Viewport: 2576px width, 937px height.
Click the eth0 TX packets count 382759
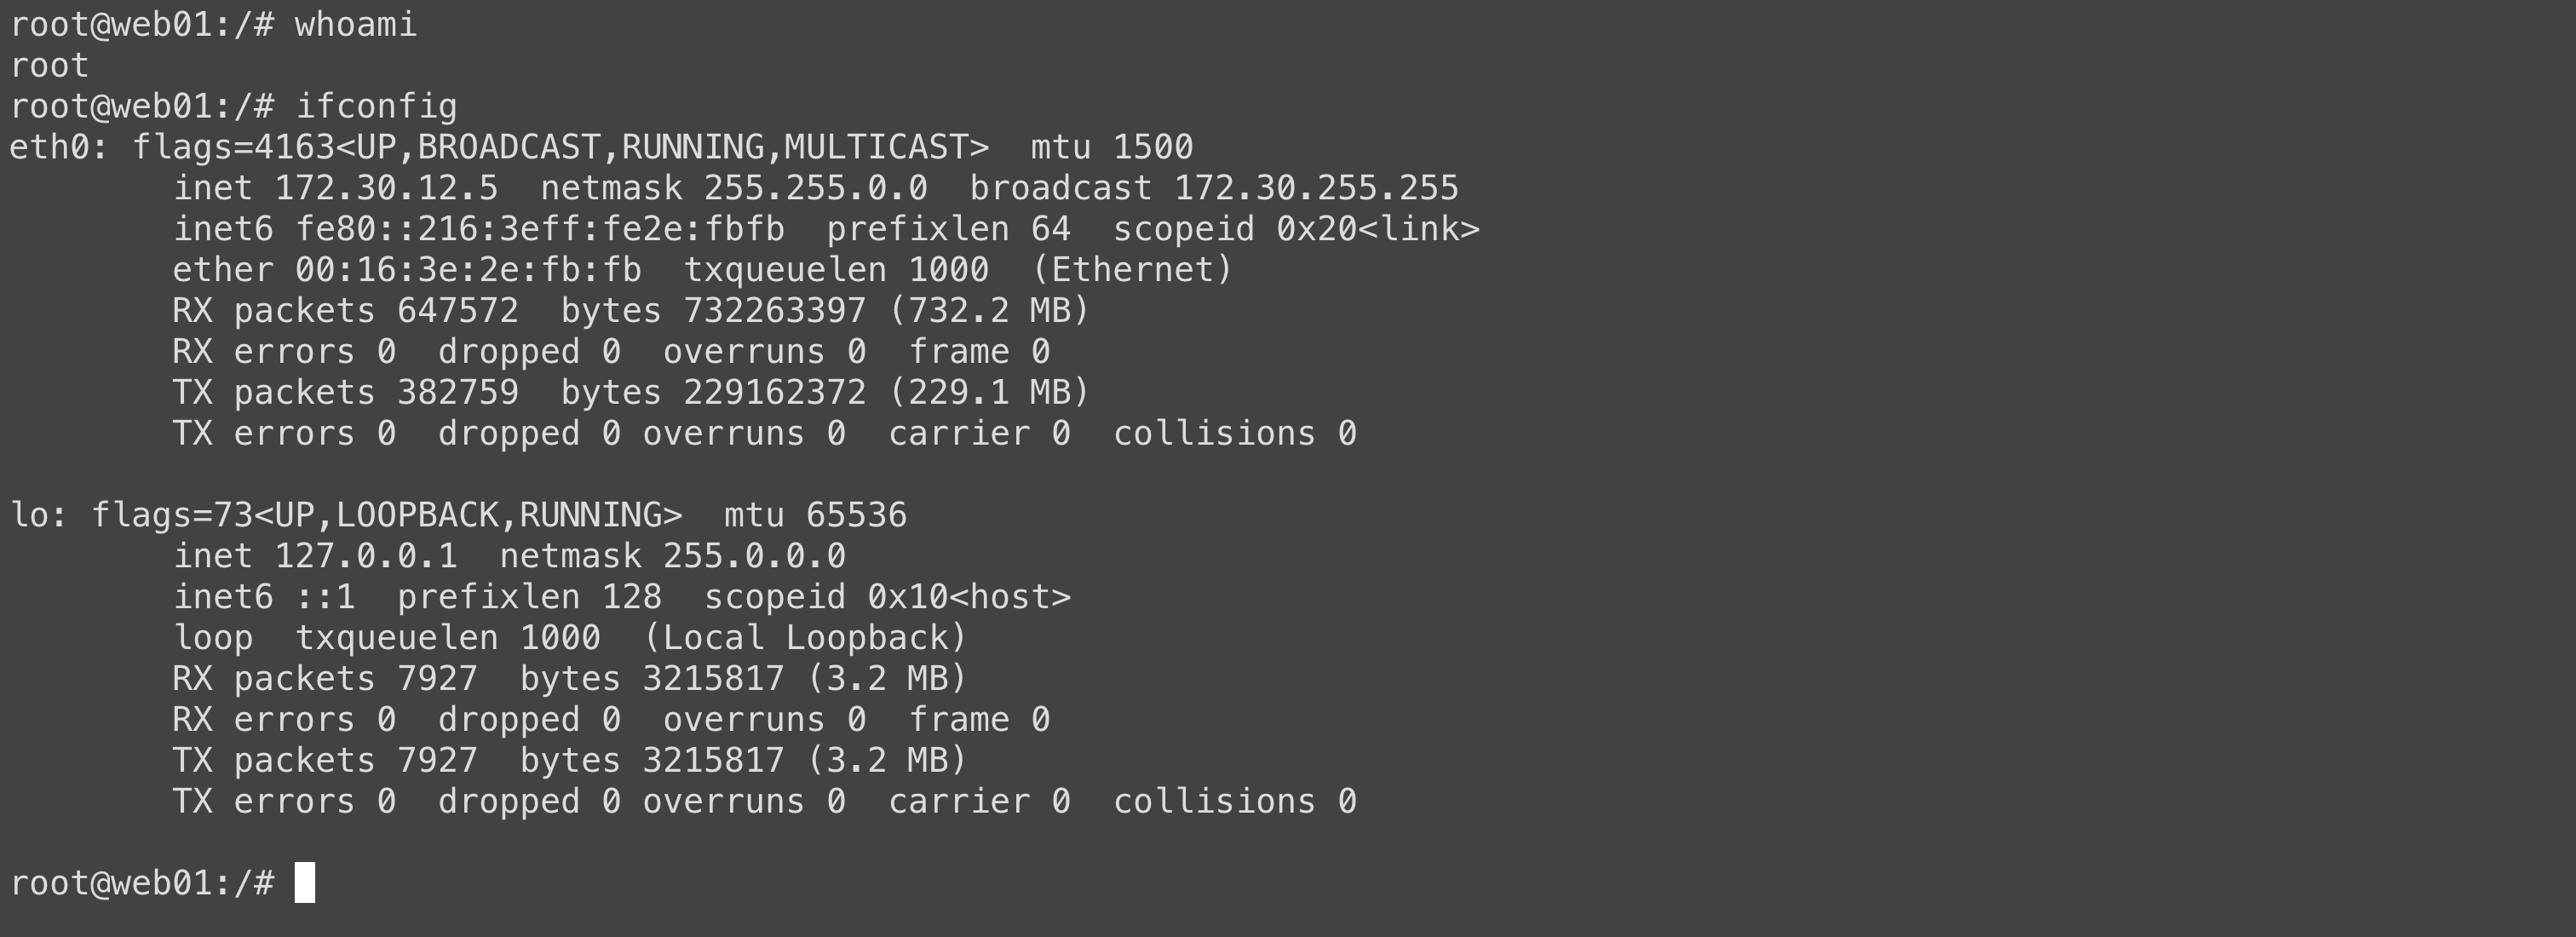[457, 393]
